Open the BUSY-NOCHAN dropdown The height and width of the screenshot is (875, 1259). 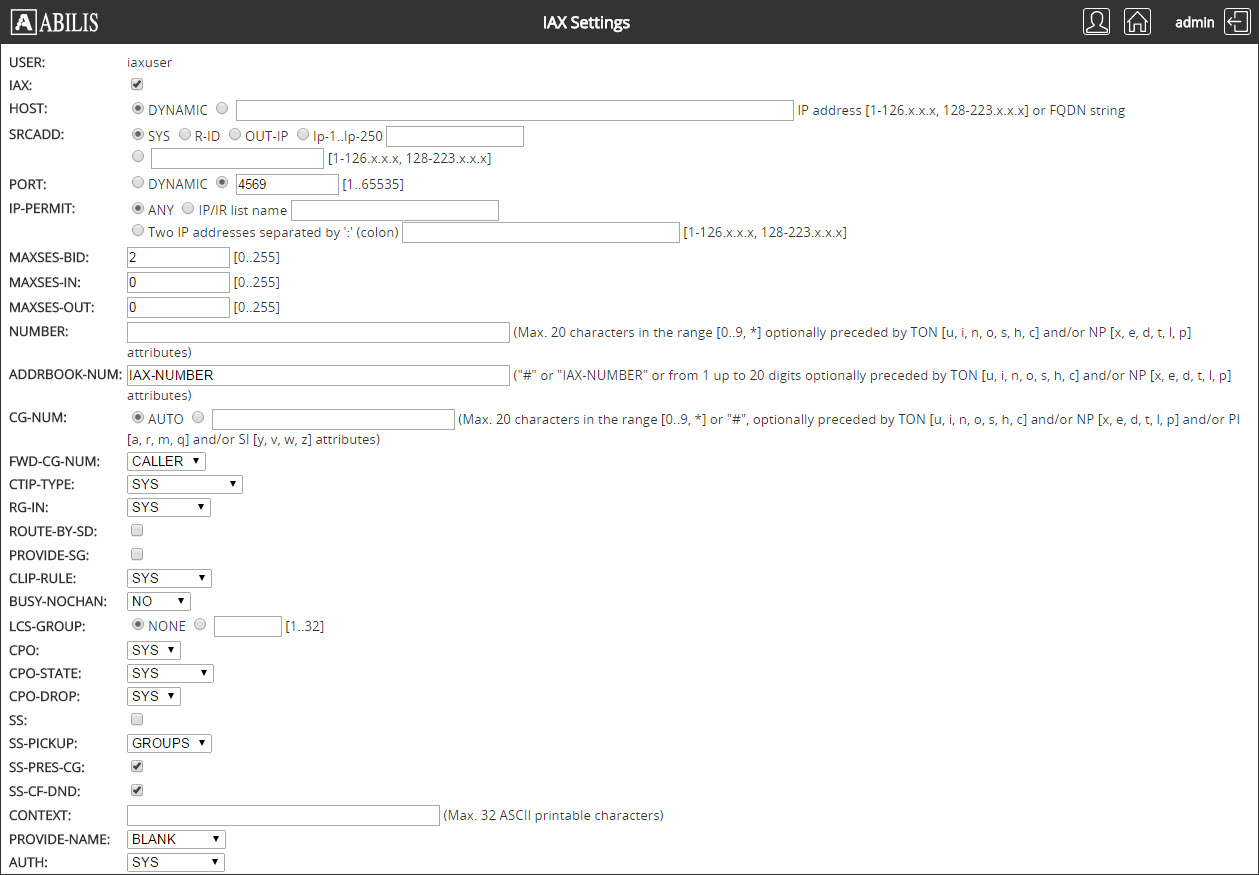[158, 601]
